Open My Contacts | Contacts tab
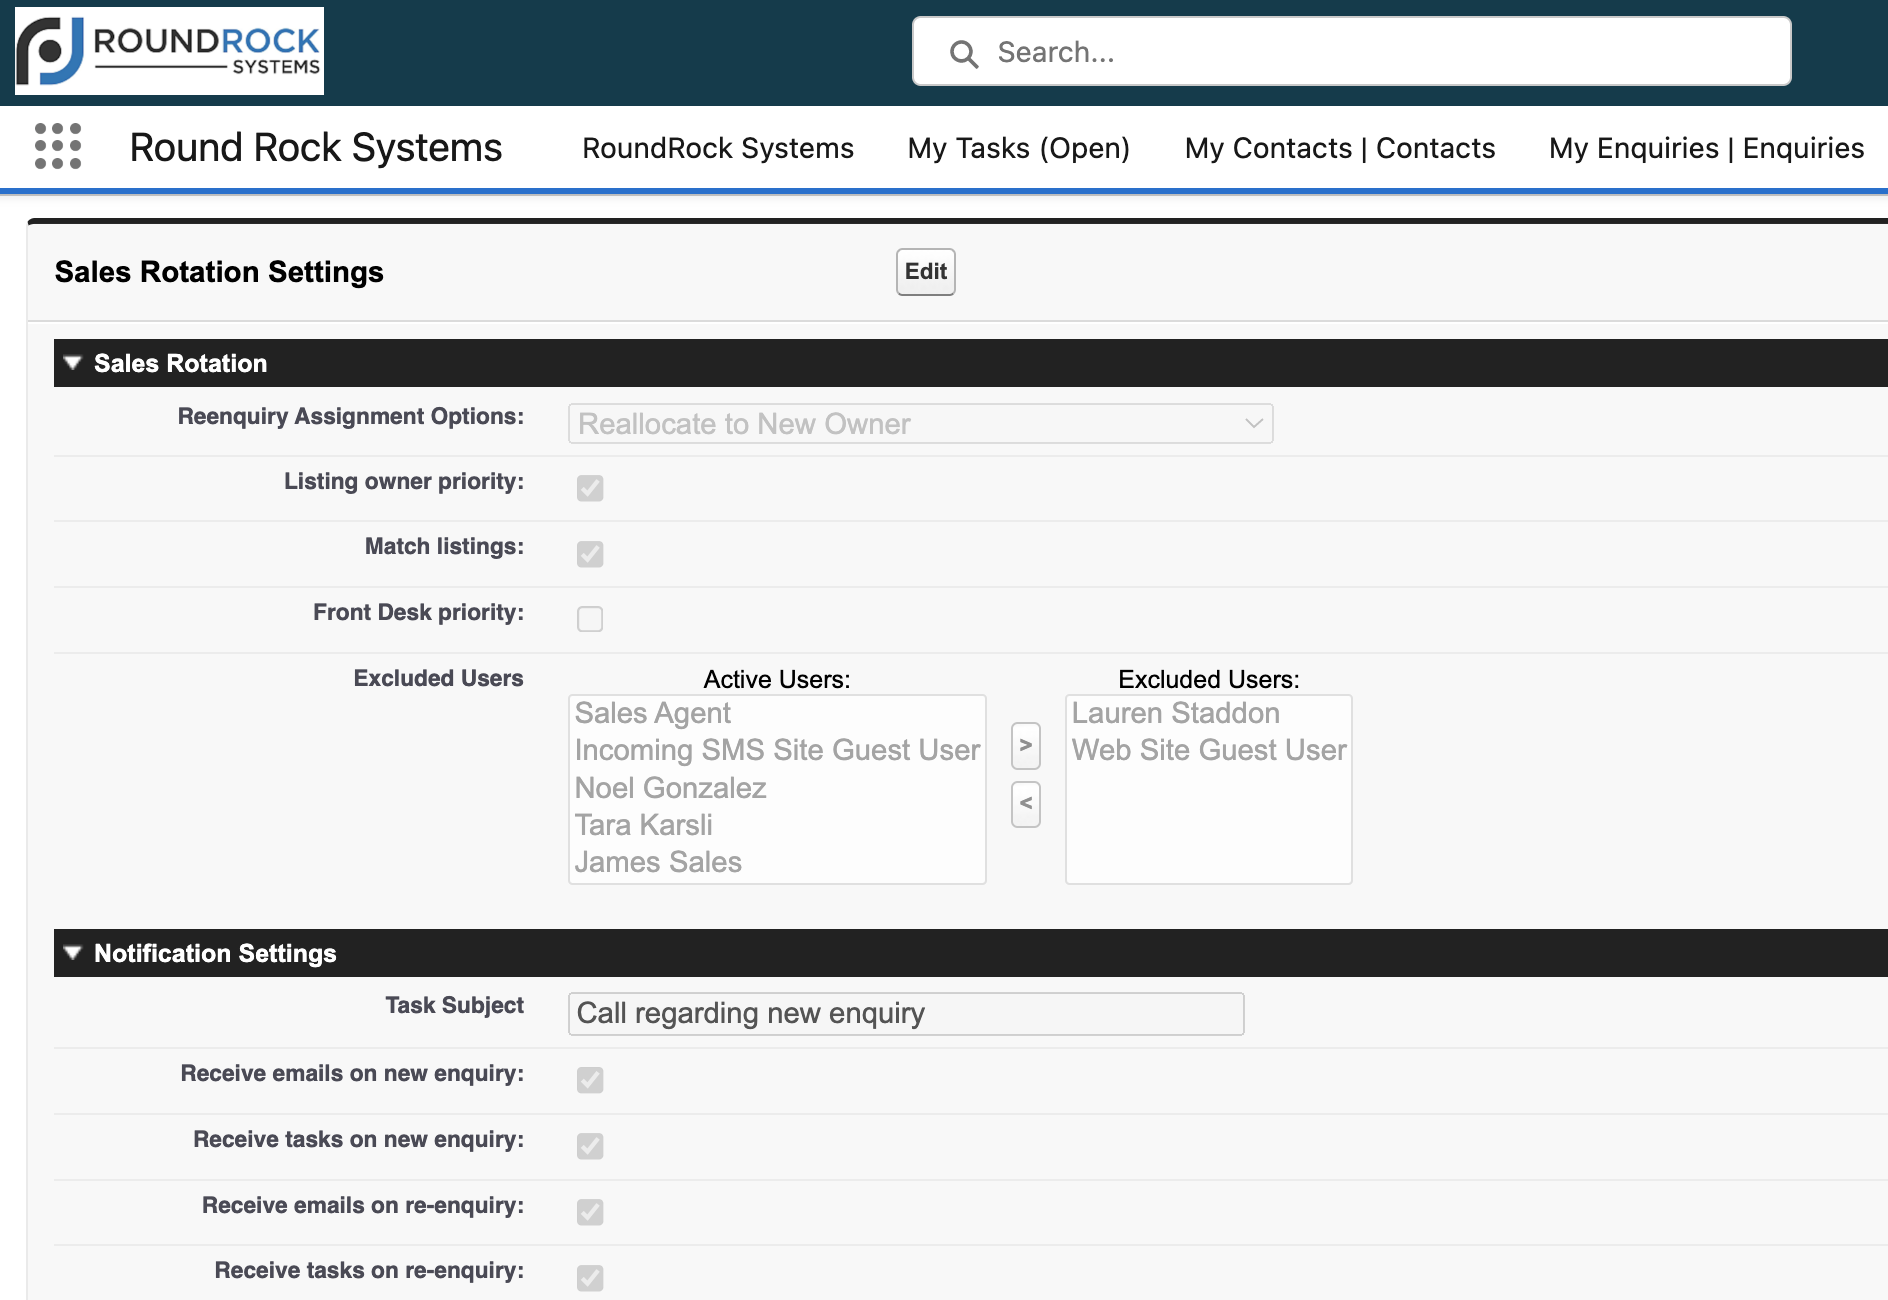Image resolution: width=1888 pixels, height=1300 pixels. coord(1339,147)
